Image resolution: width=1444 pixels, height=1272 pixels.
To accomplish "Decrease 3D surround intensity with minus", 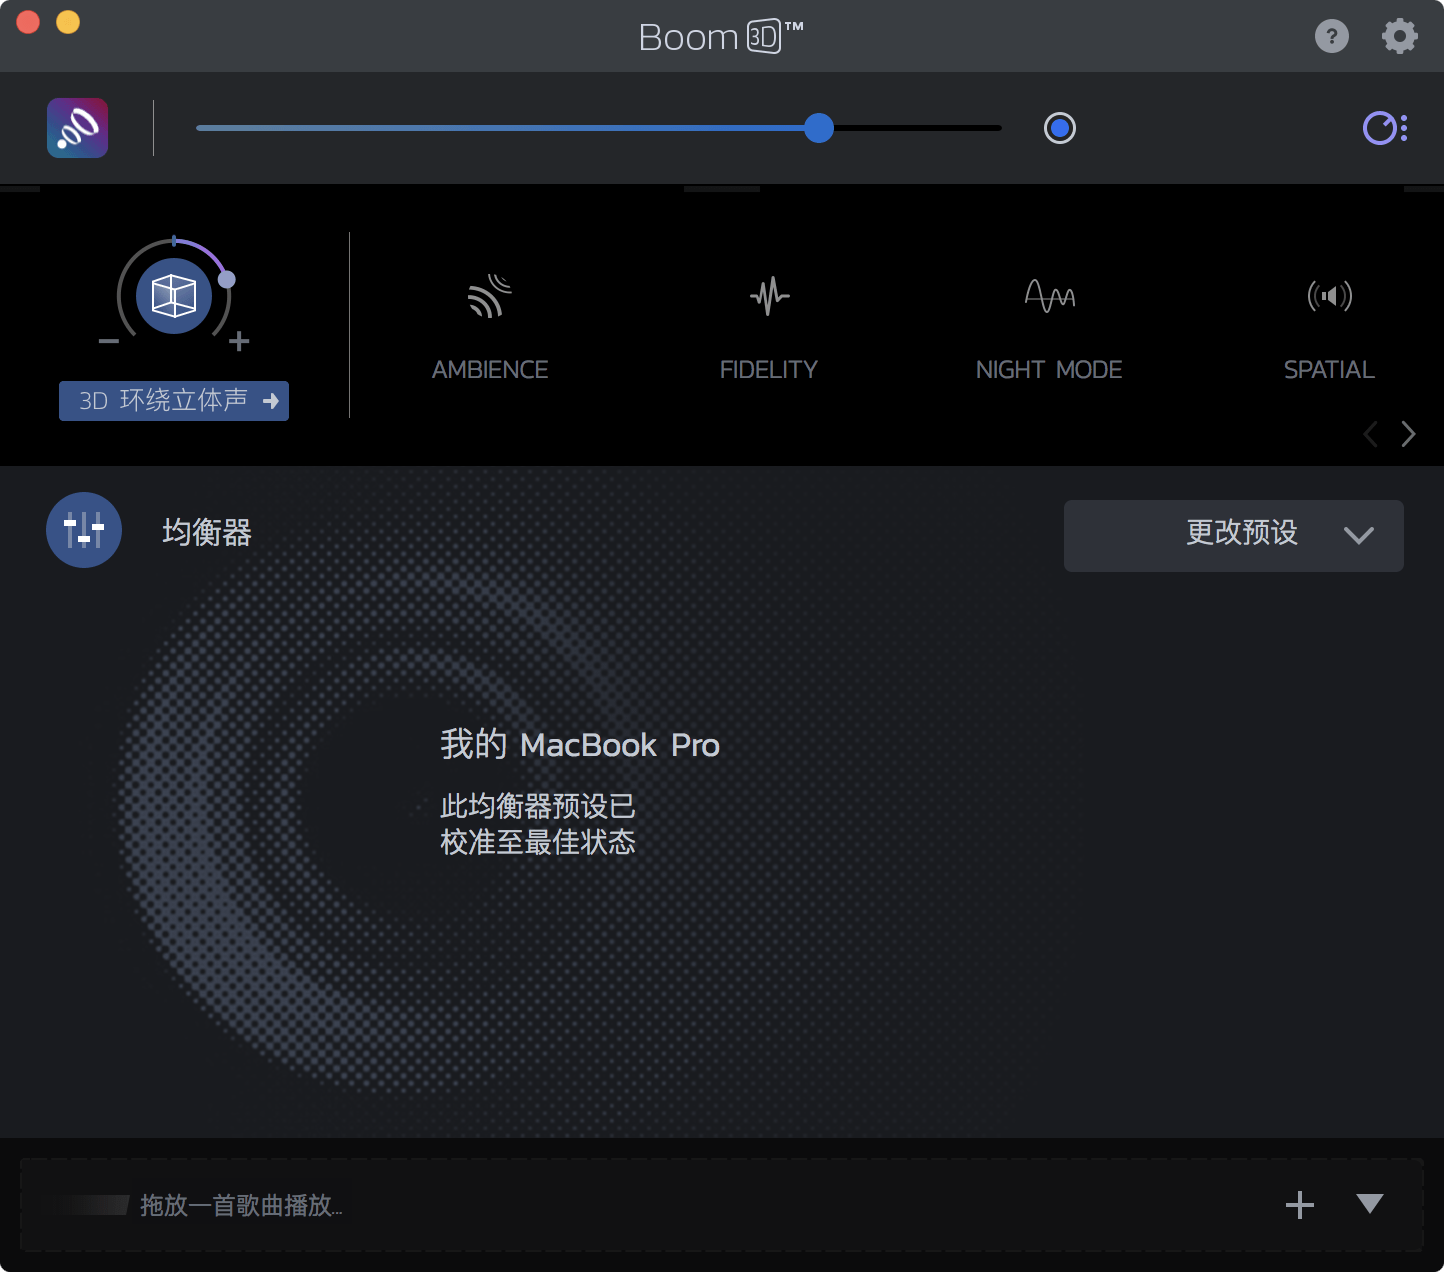I will pos(109,342).
